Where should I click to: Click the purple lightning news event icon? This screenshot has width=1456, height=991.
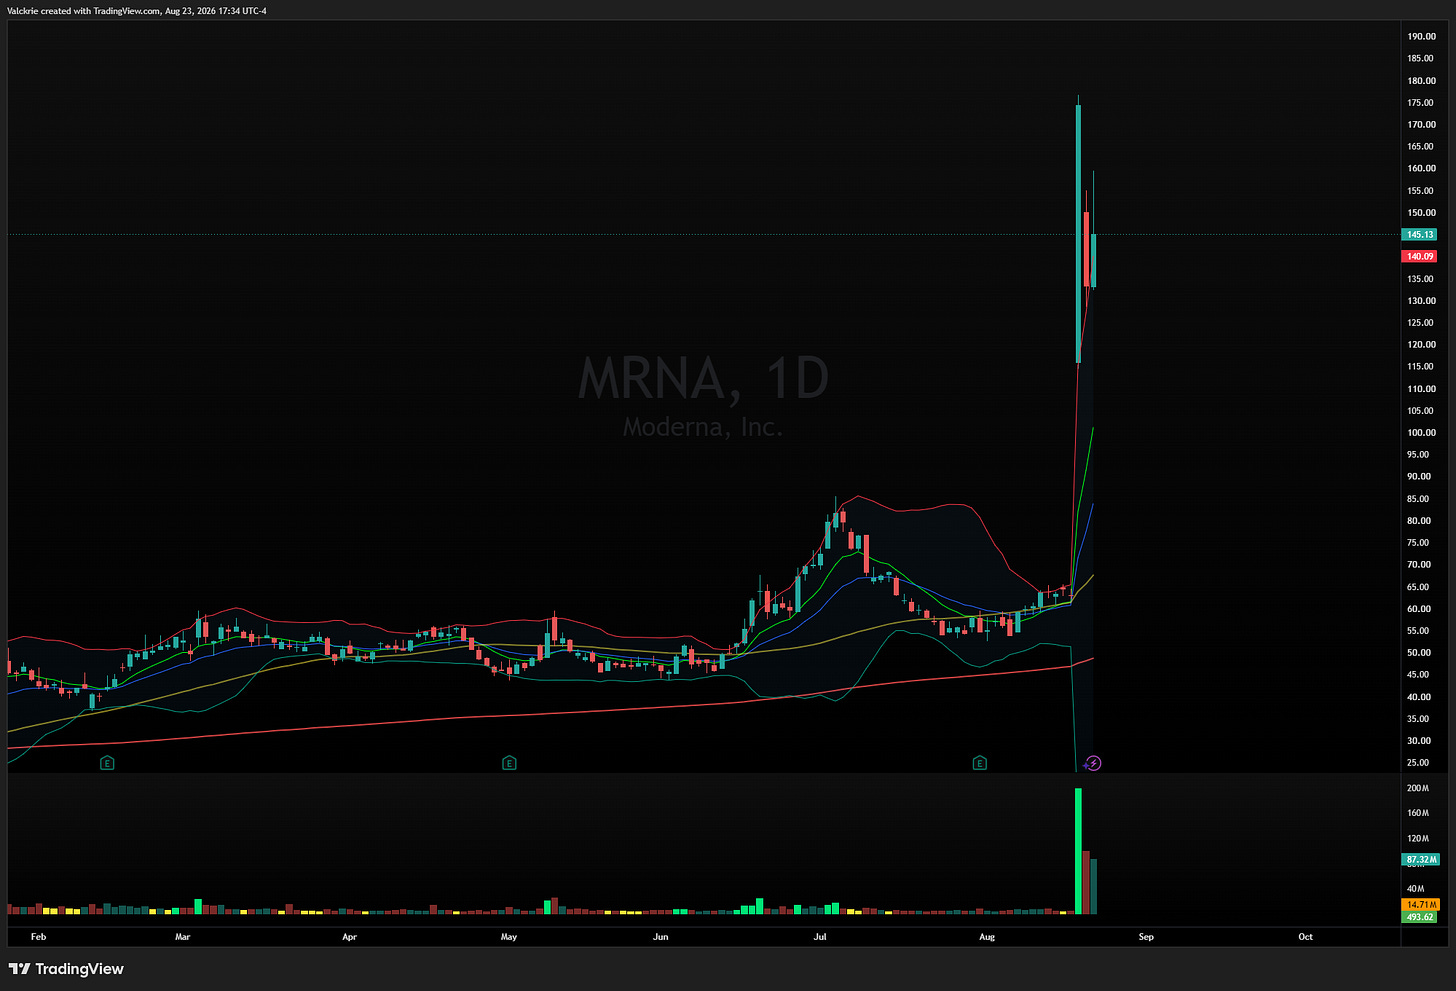coord(1094,763)
